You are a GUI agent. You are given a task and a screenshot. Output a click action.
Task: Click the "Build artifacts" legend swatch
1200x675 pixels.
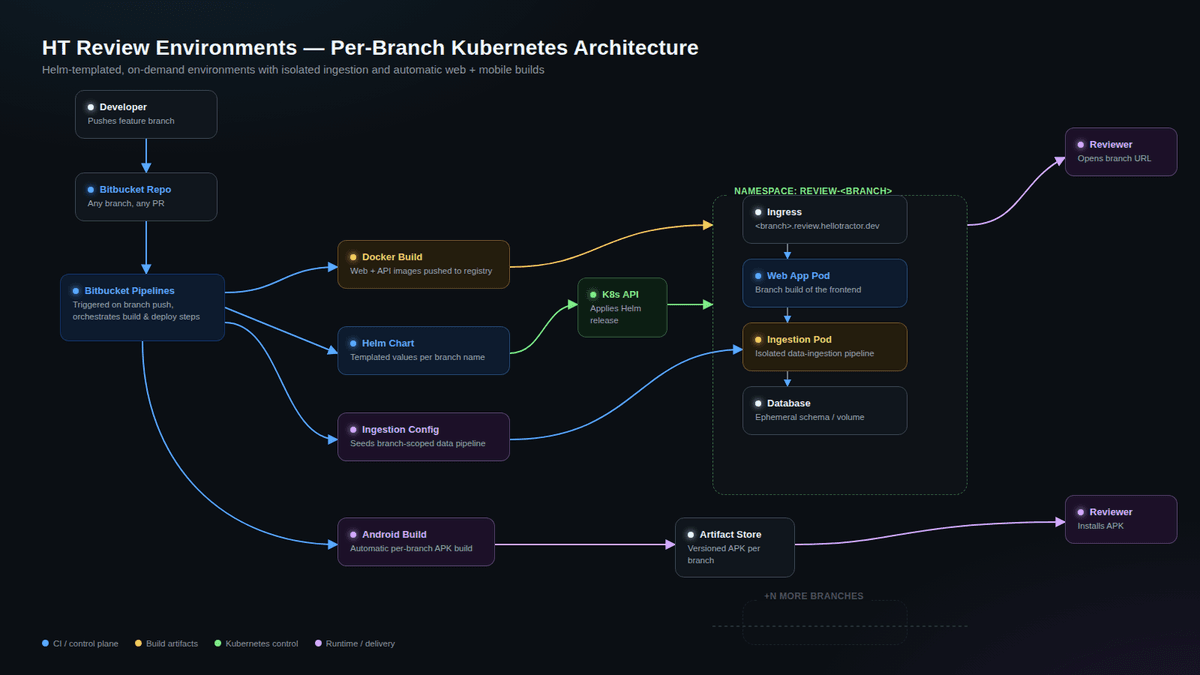(137, 643)
